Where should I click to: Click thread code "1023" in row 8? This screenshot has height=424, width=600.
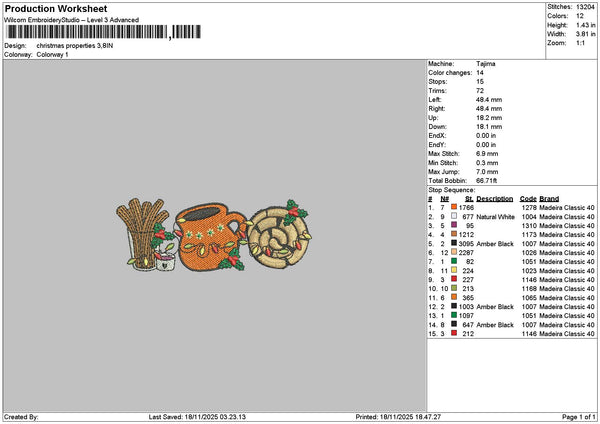point(529,271)
